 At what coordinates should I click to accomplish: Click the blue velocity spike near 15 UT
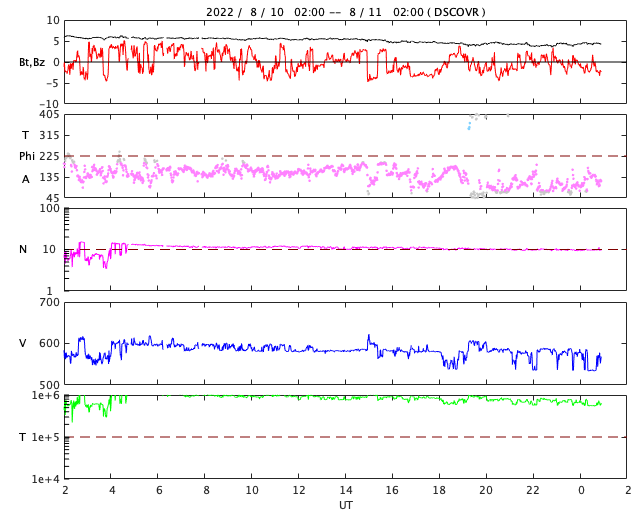[369, 340]
